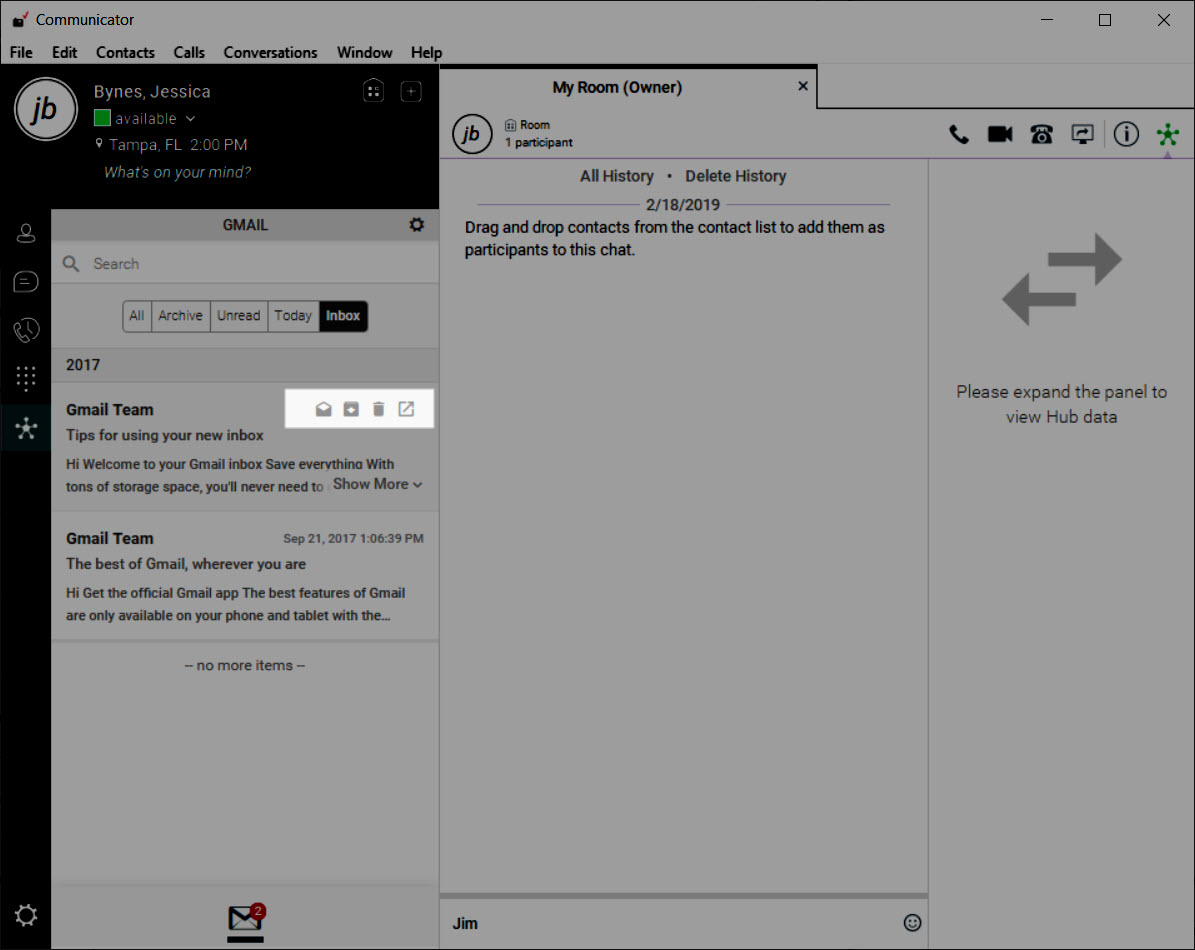Click the Tips for using your new inbox subject
The width and height of the screenshot is (1195, 950).
pyautogui.click(x=165, y=435)
